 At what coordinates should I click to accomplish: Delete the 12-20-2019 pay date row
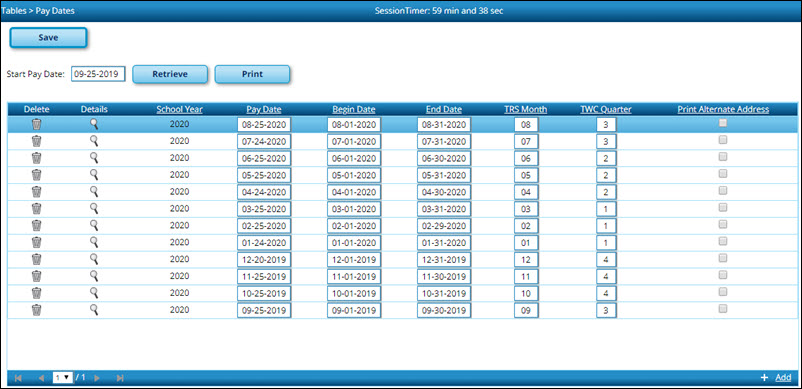[36, 259]
